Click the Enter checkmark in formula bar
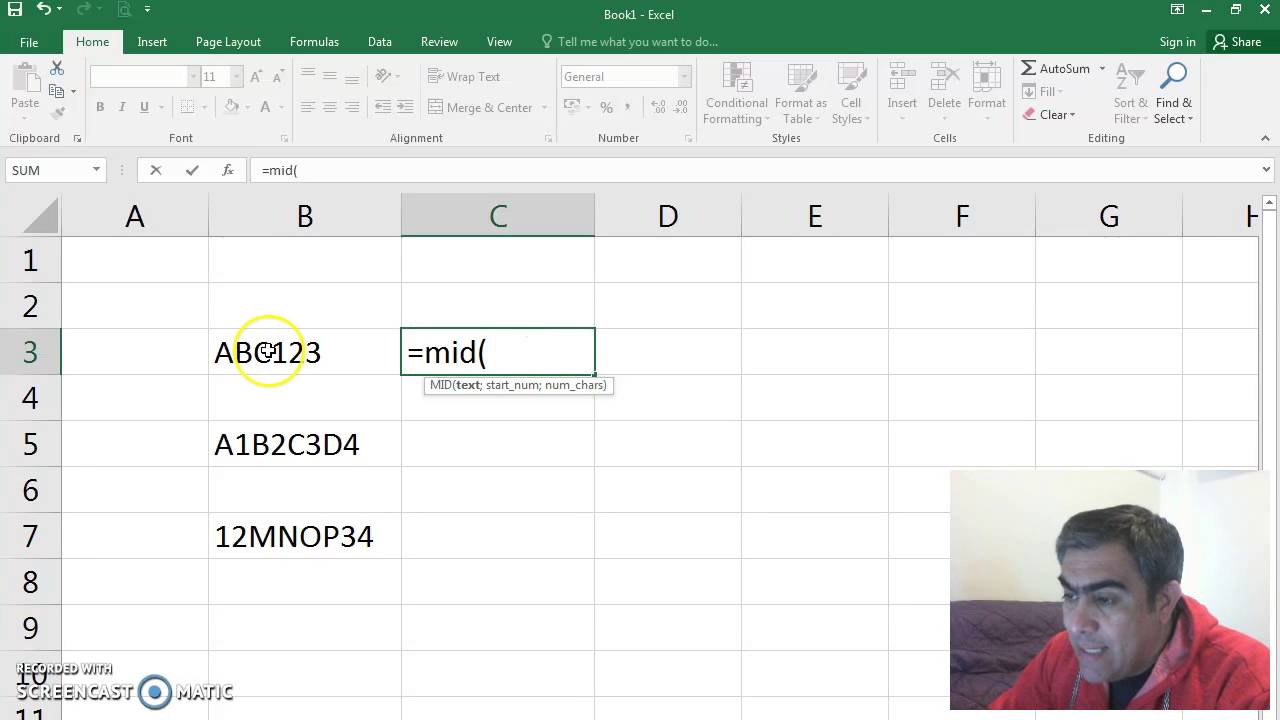This screenshot has height=720, width=1280. (192, 170)
